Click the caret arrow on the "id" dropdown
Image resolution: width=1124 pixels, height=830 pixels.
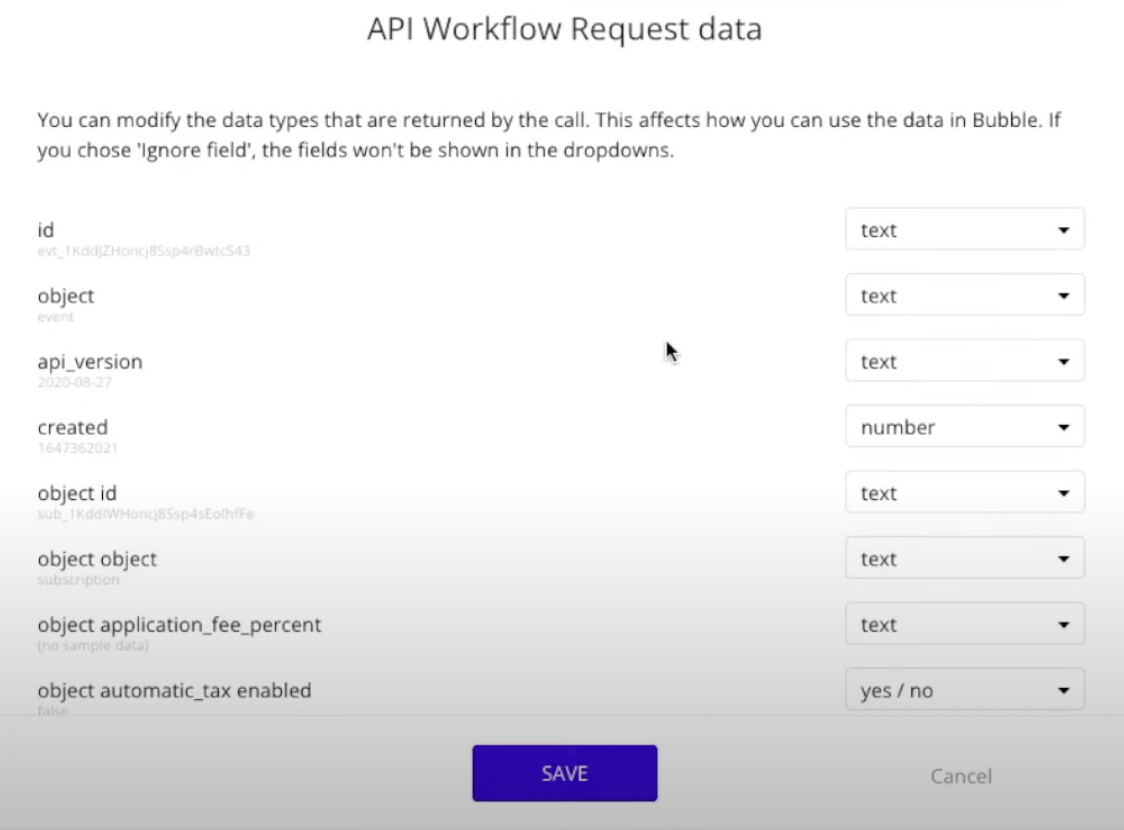pos(1065,229)
